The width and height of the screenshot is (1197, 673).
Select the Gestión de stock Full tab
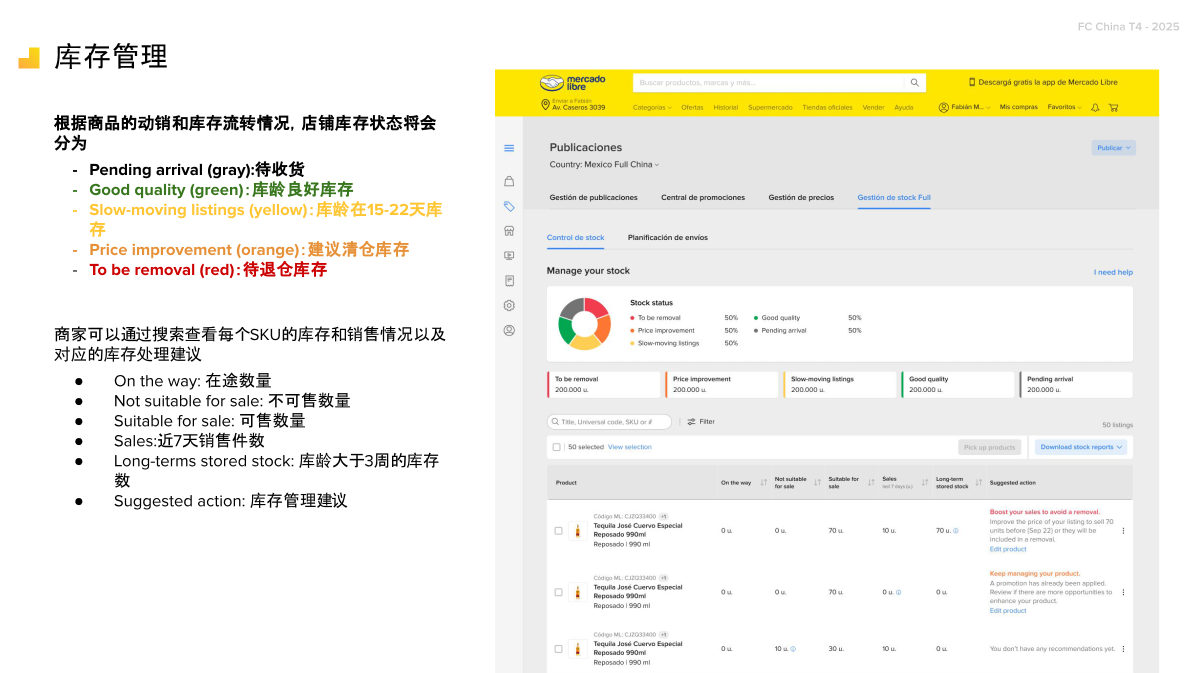[894, 198]
